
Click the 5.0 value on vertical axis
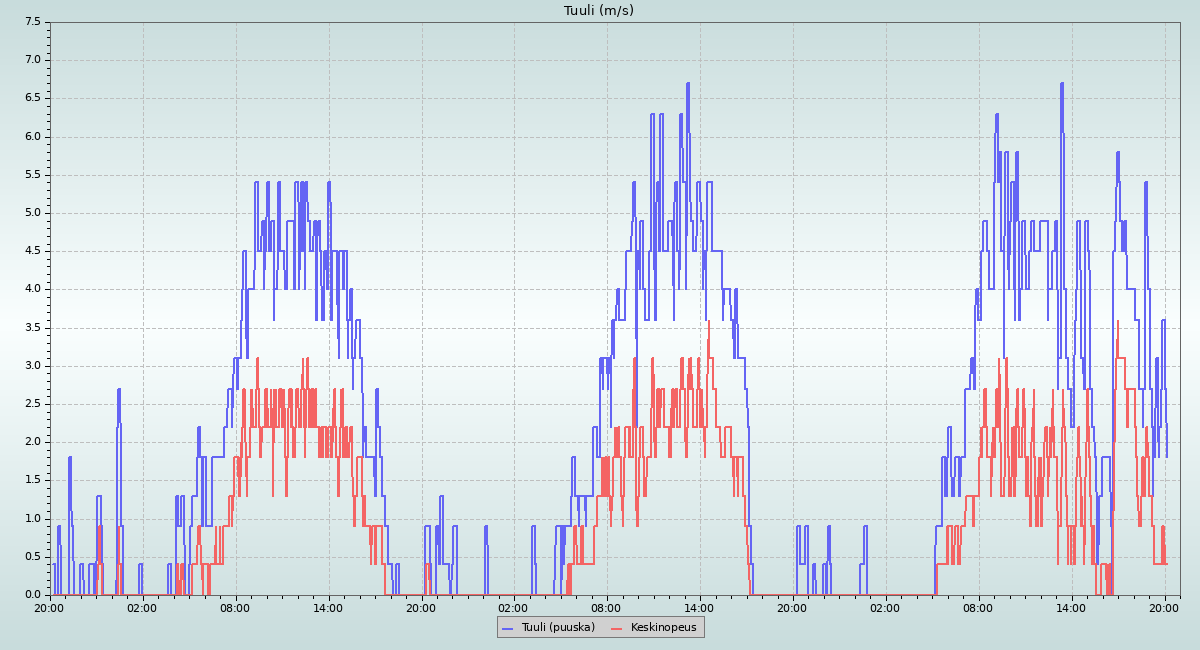tap(32, 212)
